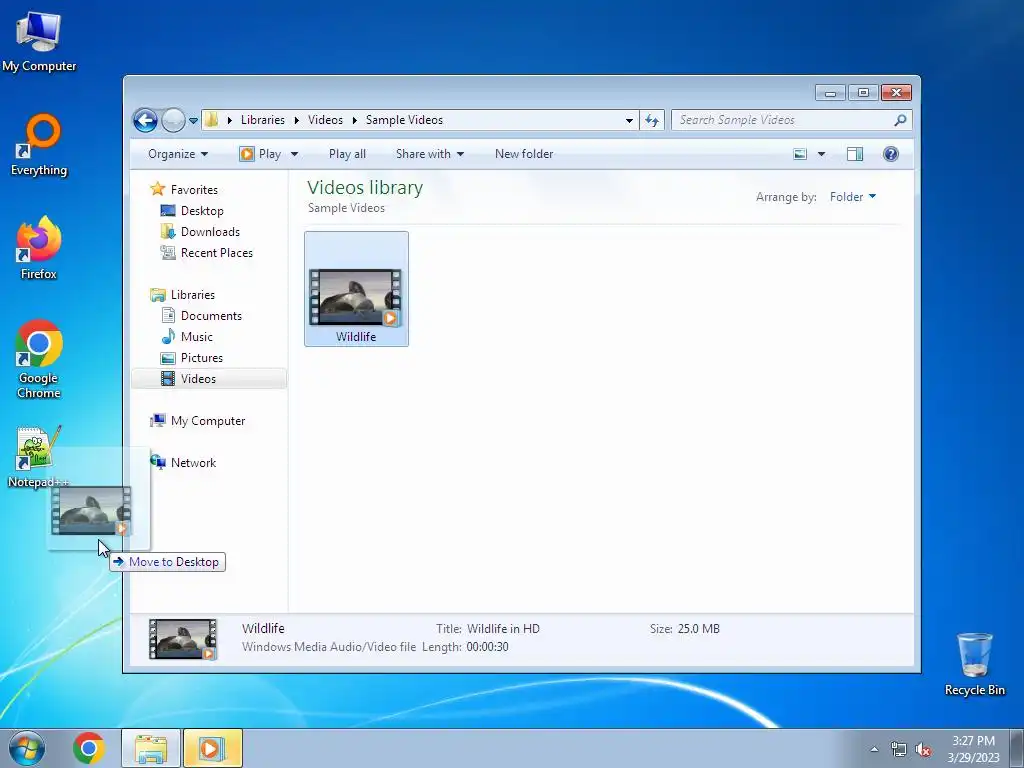Image resolution: width=1024 pixels, height=768 pixels.
Task: Open the Organize menu
Action: [x=178, y=154]
